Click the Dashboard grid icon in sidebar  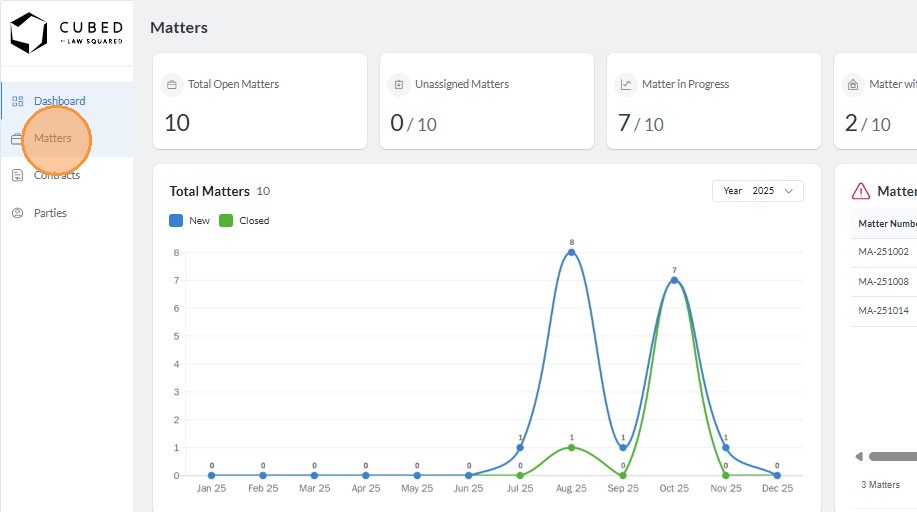coord(18,101)
